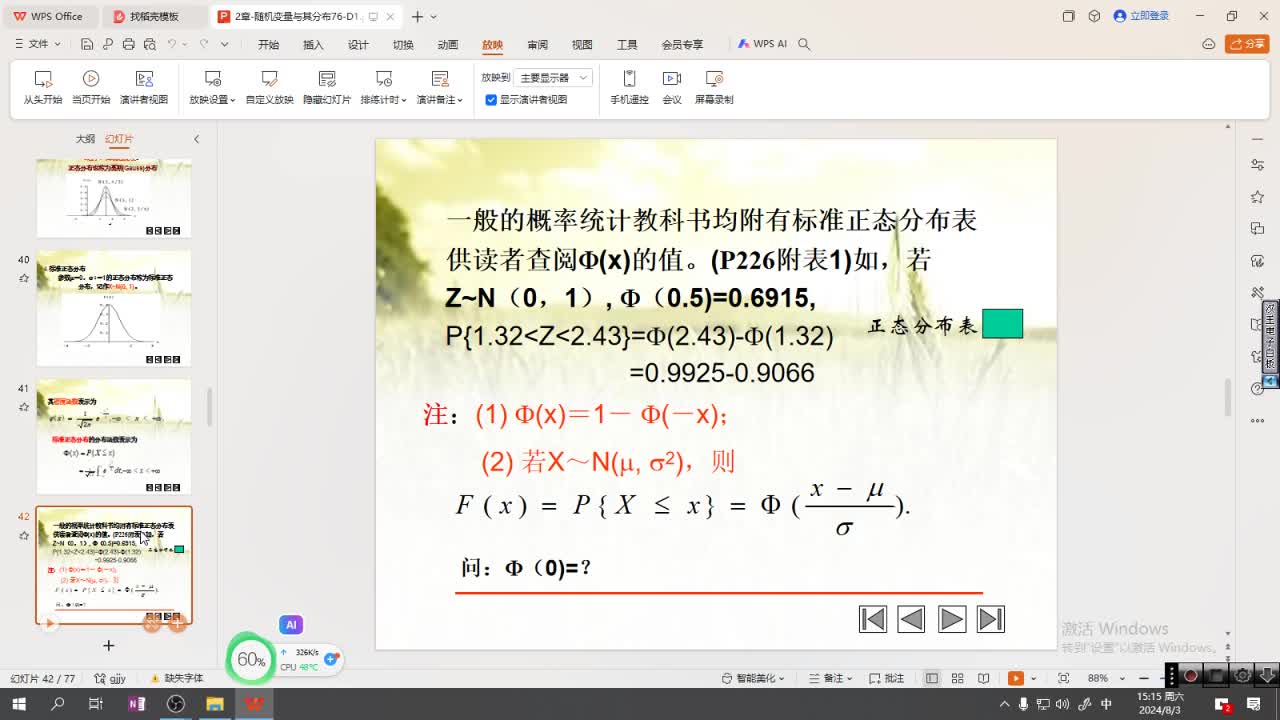Click the save icon in quick toolbar

87,44
